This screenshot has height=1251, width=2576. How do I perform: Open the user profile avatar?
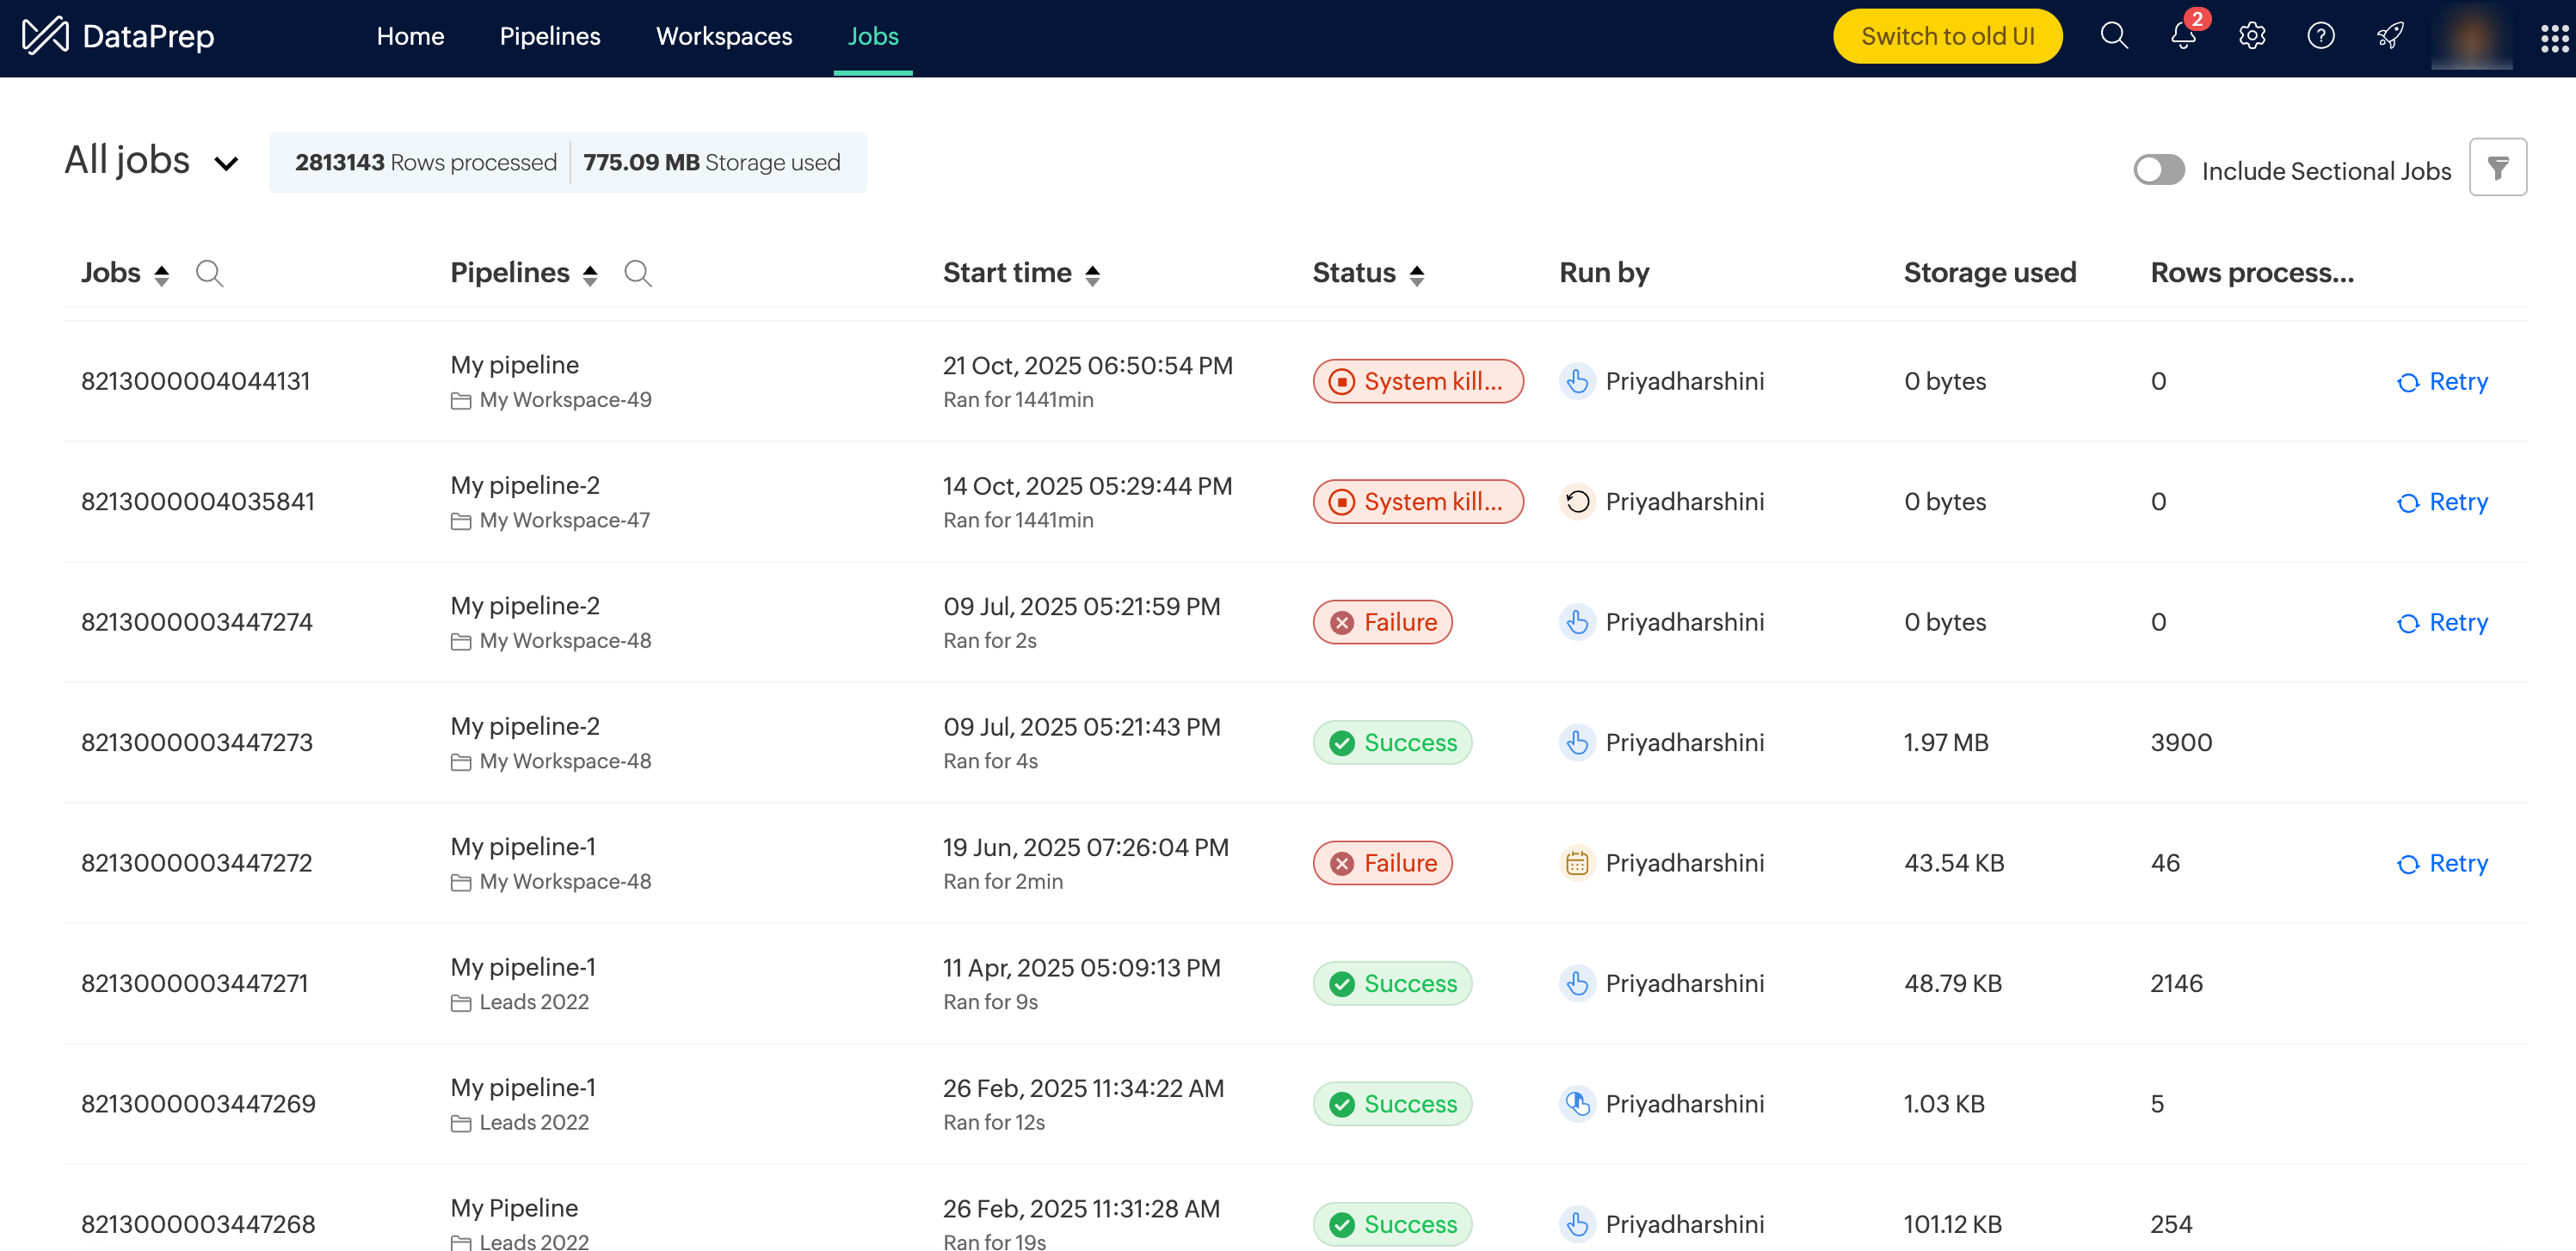[2471, 37]
